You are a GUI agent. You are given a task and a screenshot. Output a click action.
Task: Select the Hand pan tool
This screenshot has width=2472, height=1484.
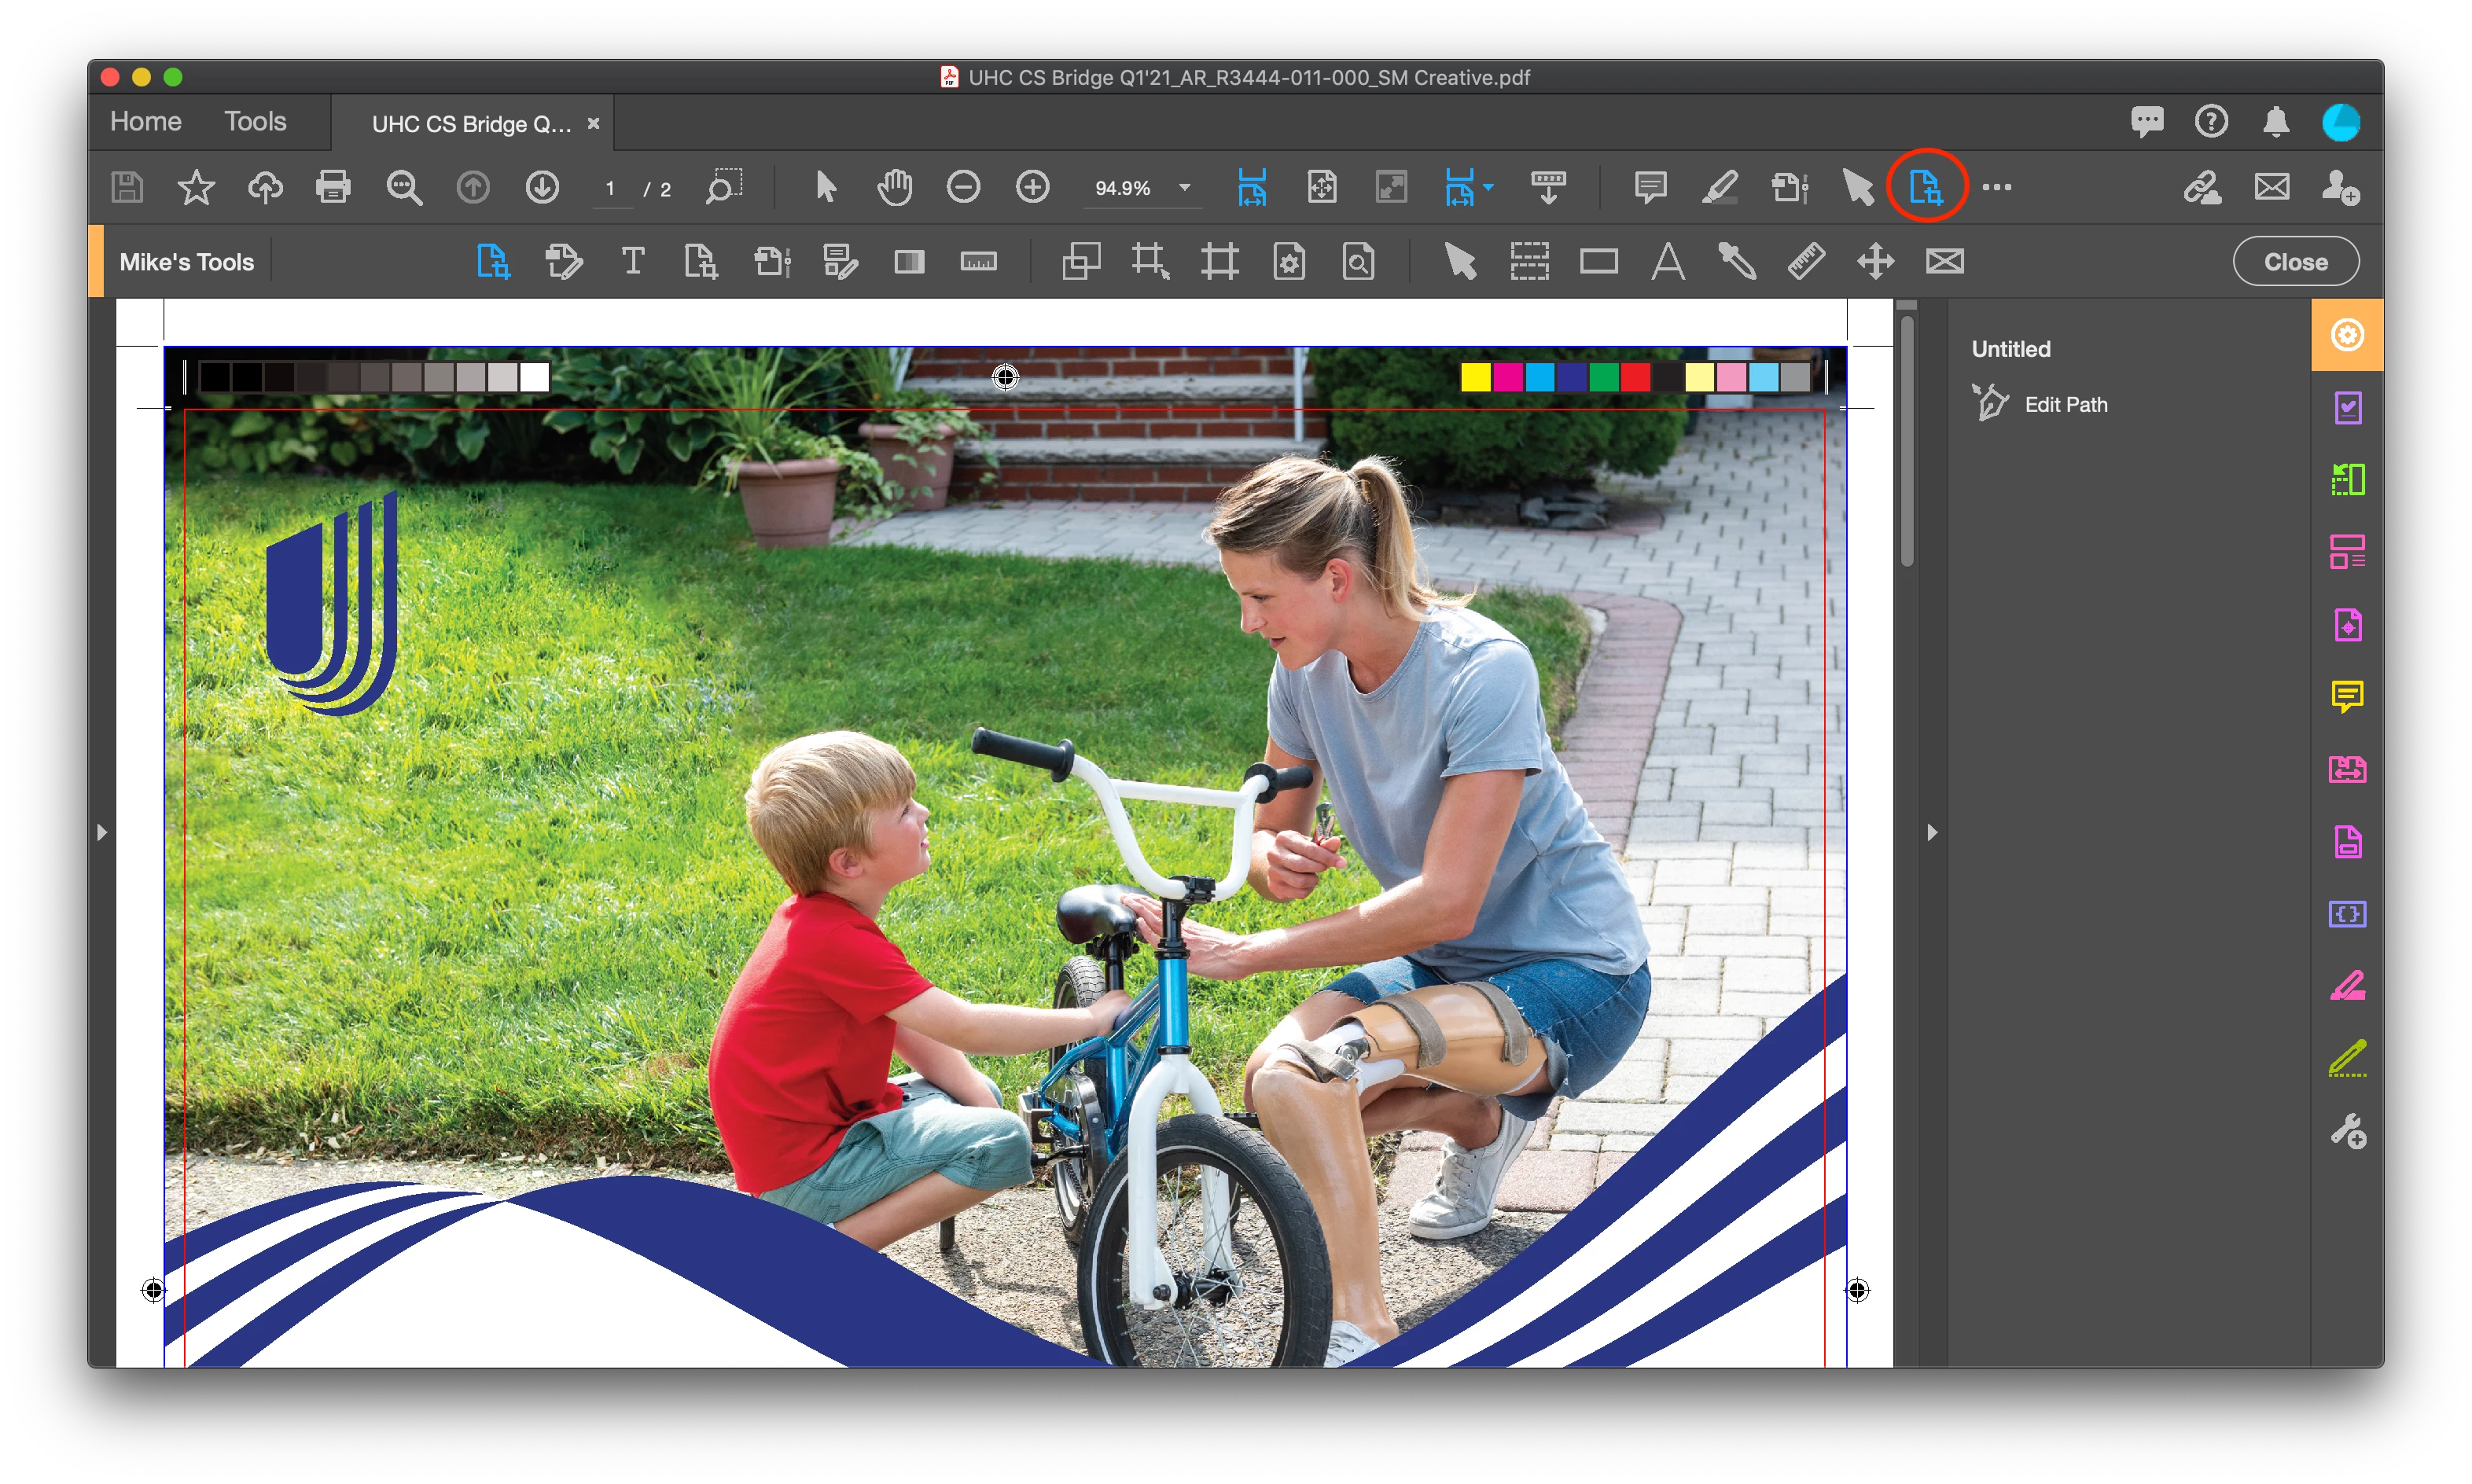pyautogui.click(x=894, y=187)
